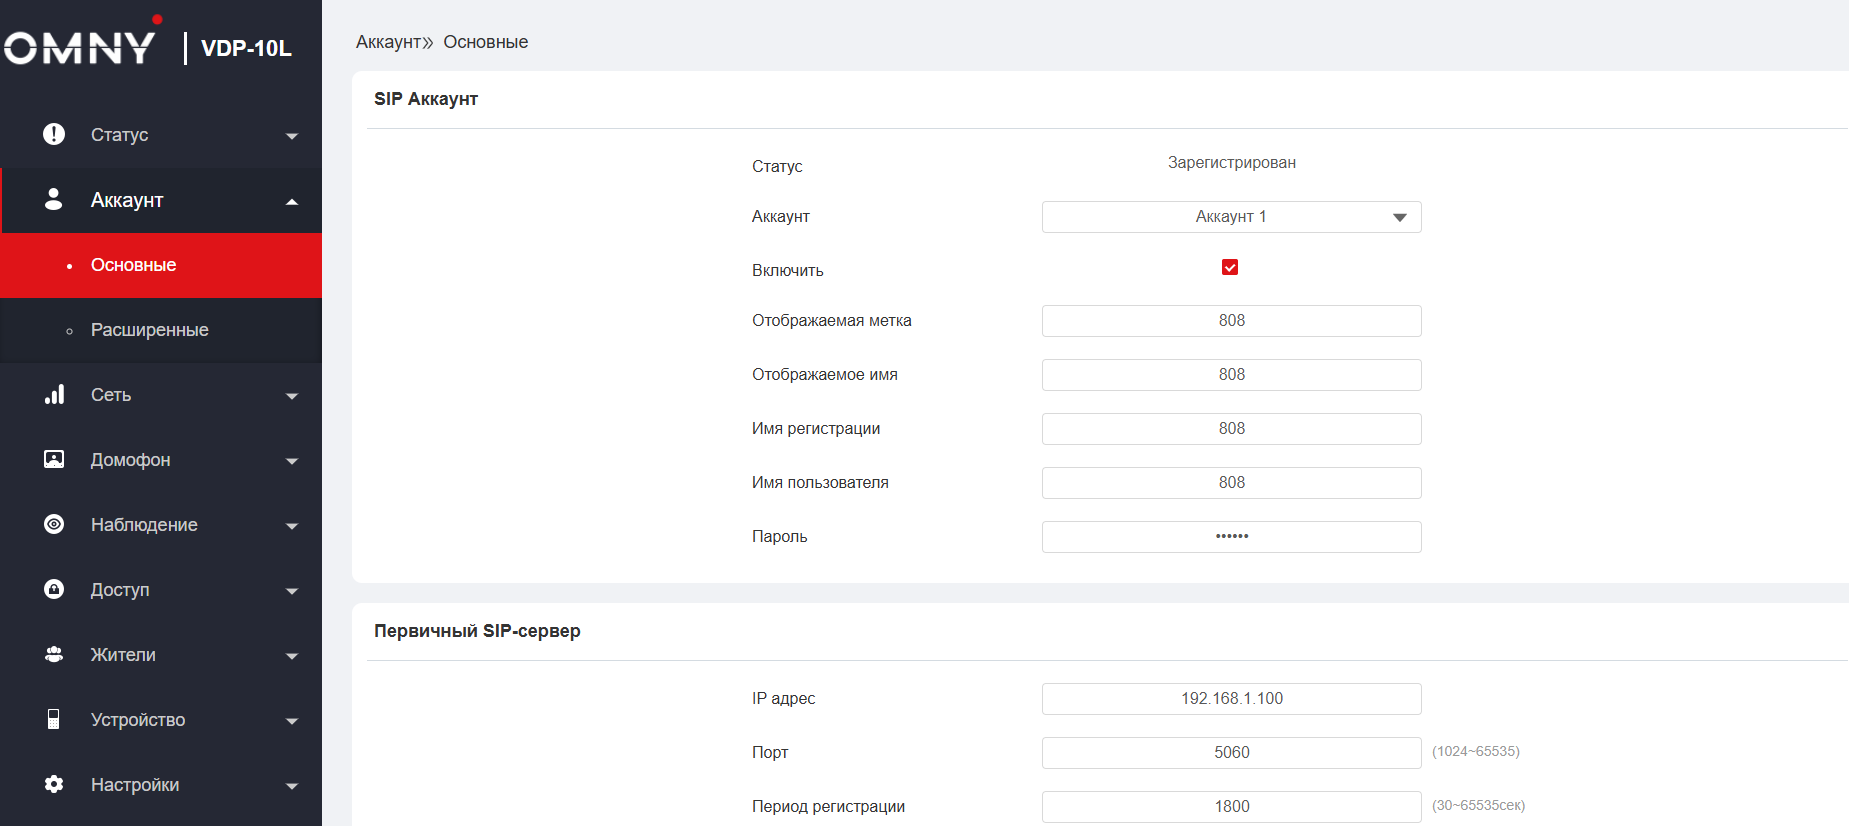The image size is (1849, 826).
Task: Click the Settings gear icon
Action: click(x=54, y=784)
